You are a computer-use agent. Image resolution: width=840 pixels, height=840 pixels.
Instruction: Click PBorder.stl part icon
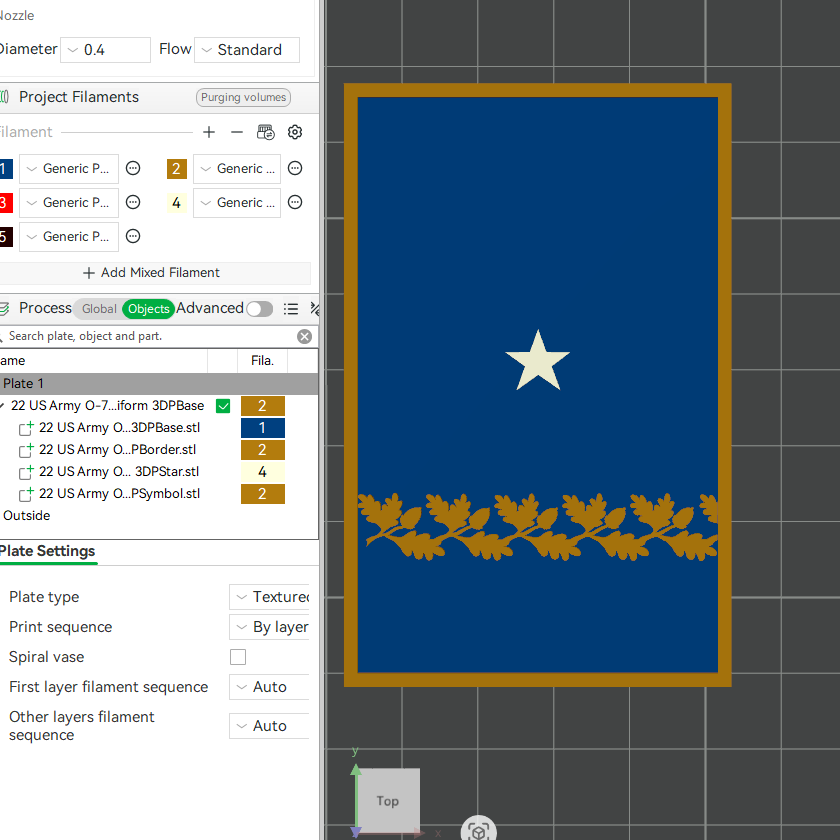point(26,451)
